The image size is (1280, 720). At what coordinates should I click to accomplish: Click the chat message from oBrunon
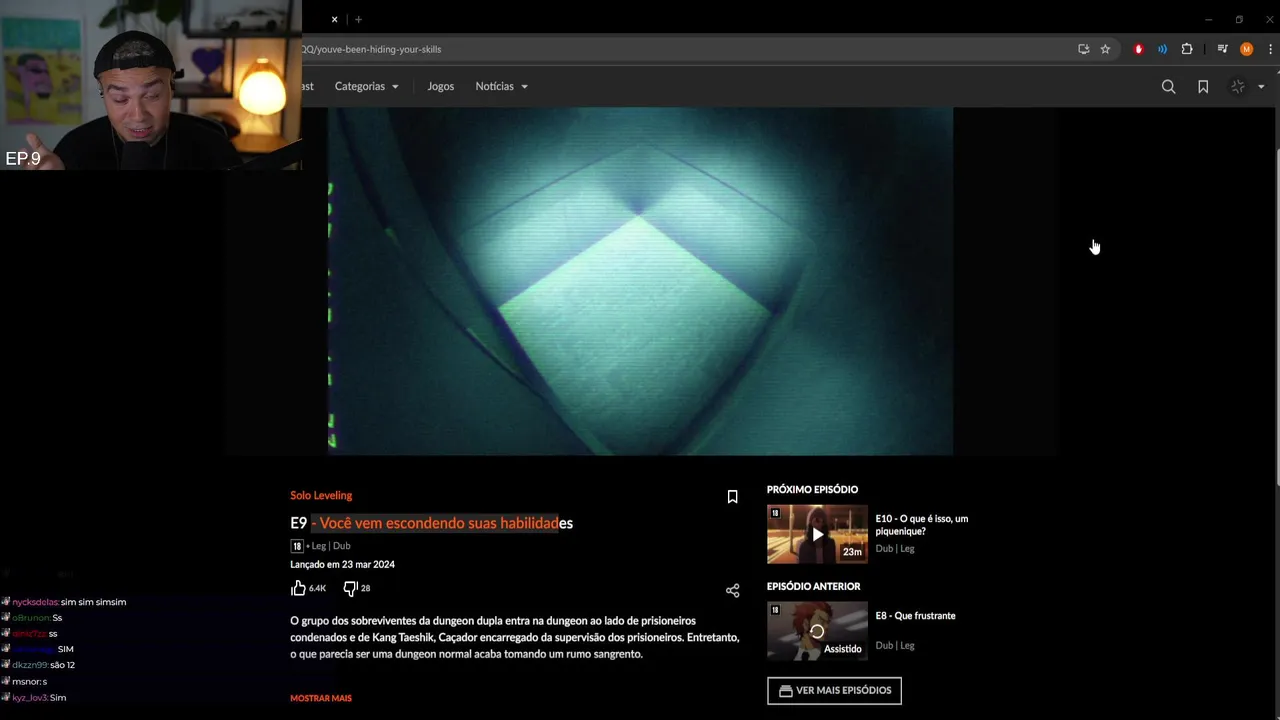coord(32,618)
